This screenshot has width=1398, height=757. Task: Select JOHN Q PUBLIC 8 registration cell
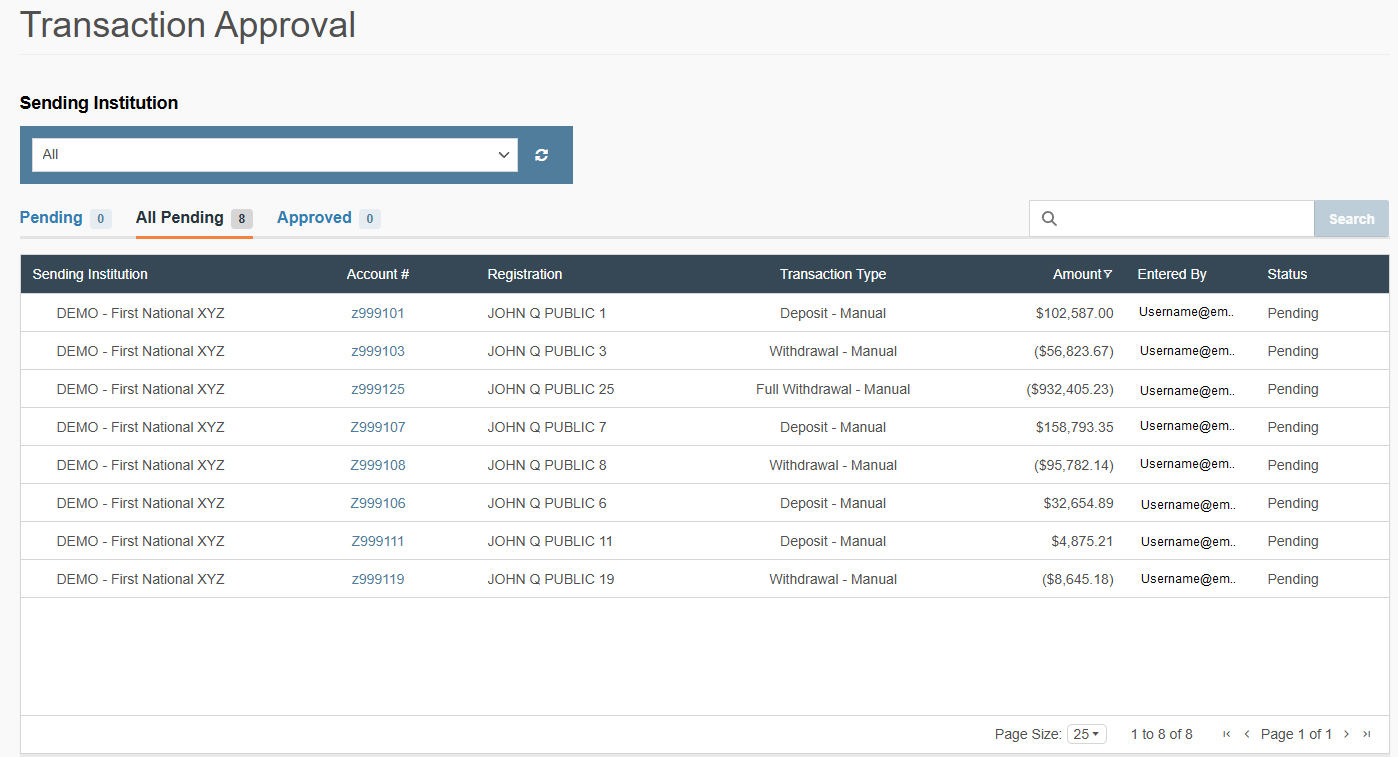(x=547, y=465)
